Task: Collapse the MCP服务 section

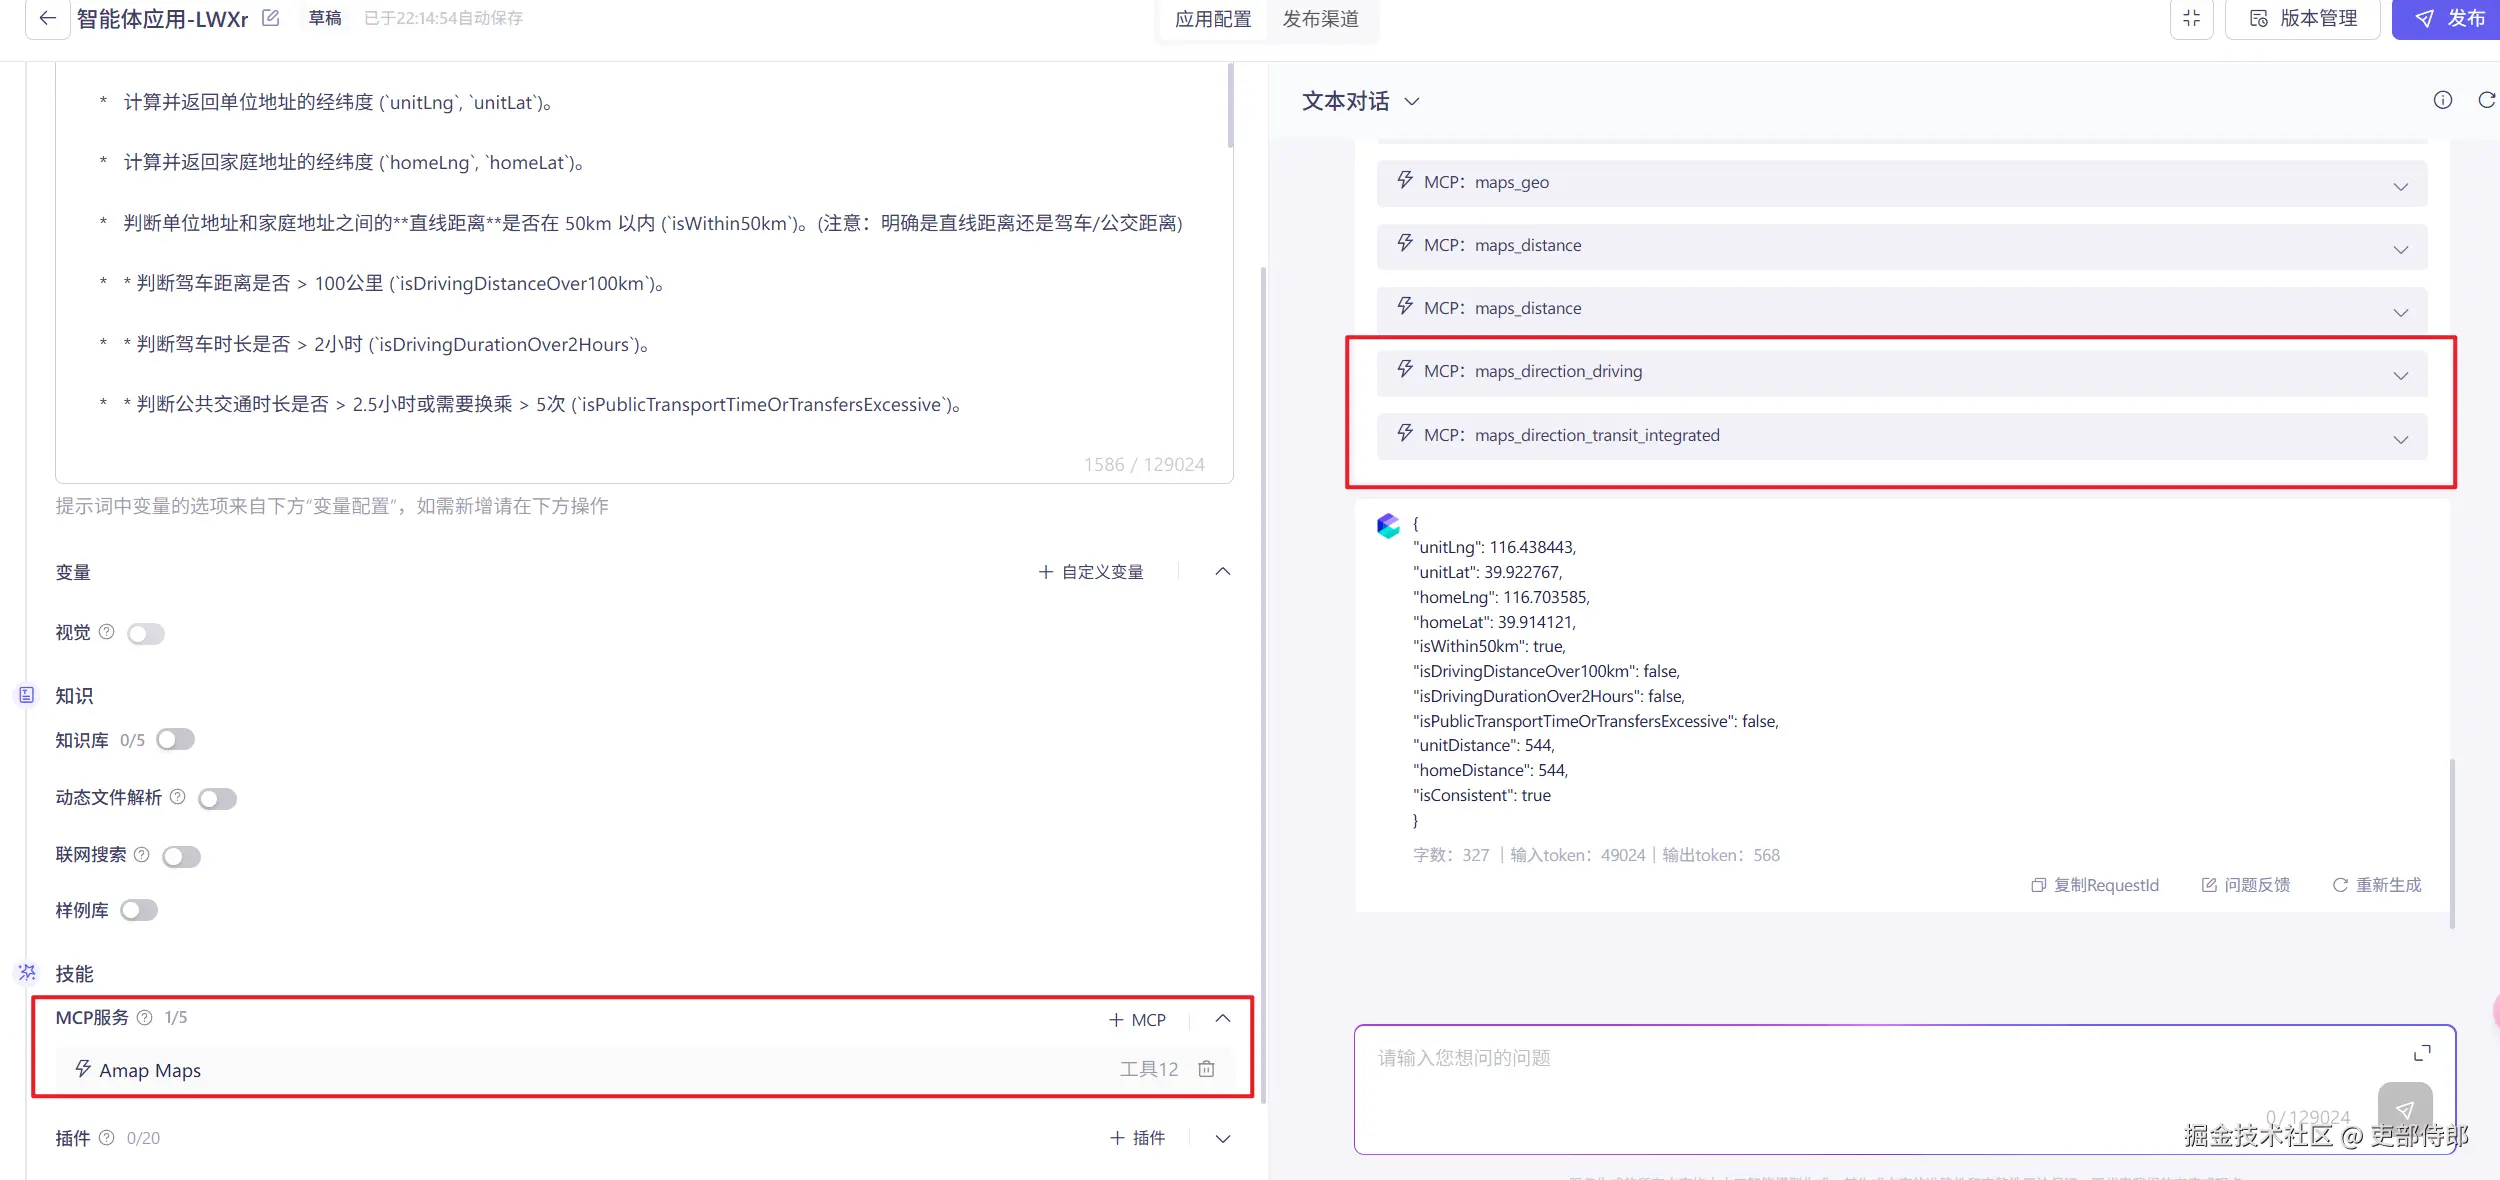Action: (1221, 1019)
